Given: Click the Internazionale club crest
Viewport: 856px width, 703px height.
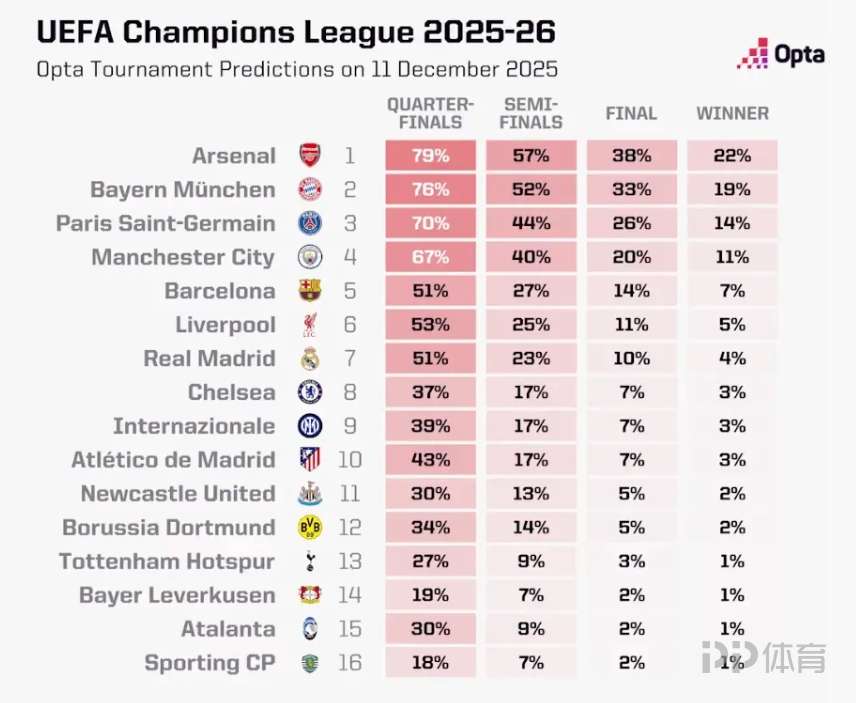Looking at the screenshot, I should point(310,427).
